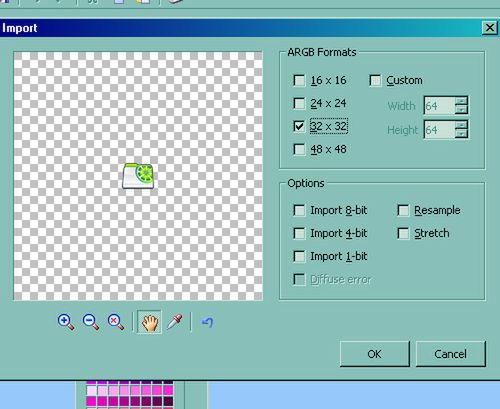The width and height of the screenshot is (500, 409).
Task: Click the Height value field
Action: tap(439, 130)
